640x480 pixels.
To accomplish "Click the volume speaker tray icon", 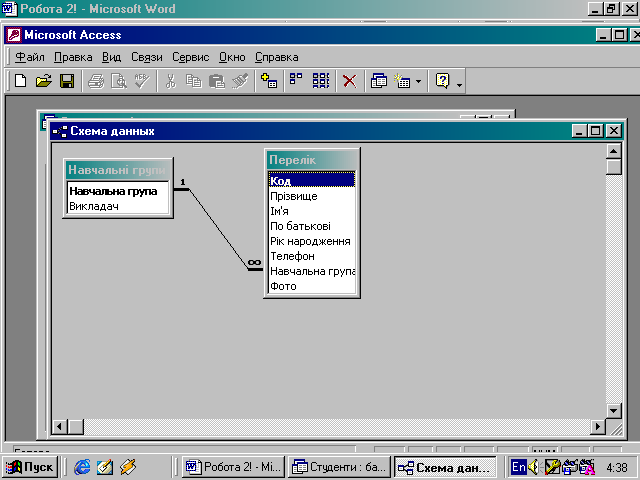I will 533,467.
